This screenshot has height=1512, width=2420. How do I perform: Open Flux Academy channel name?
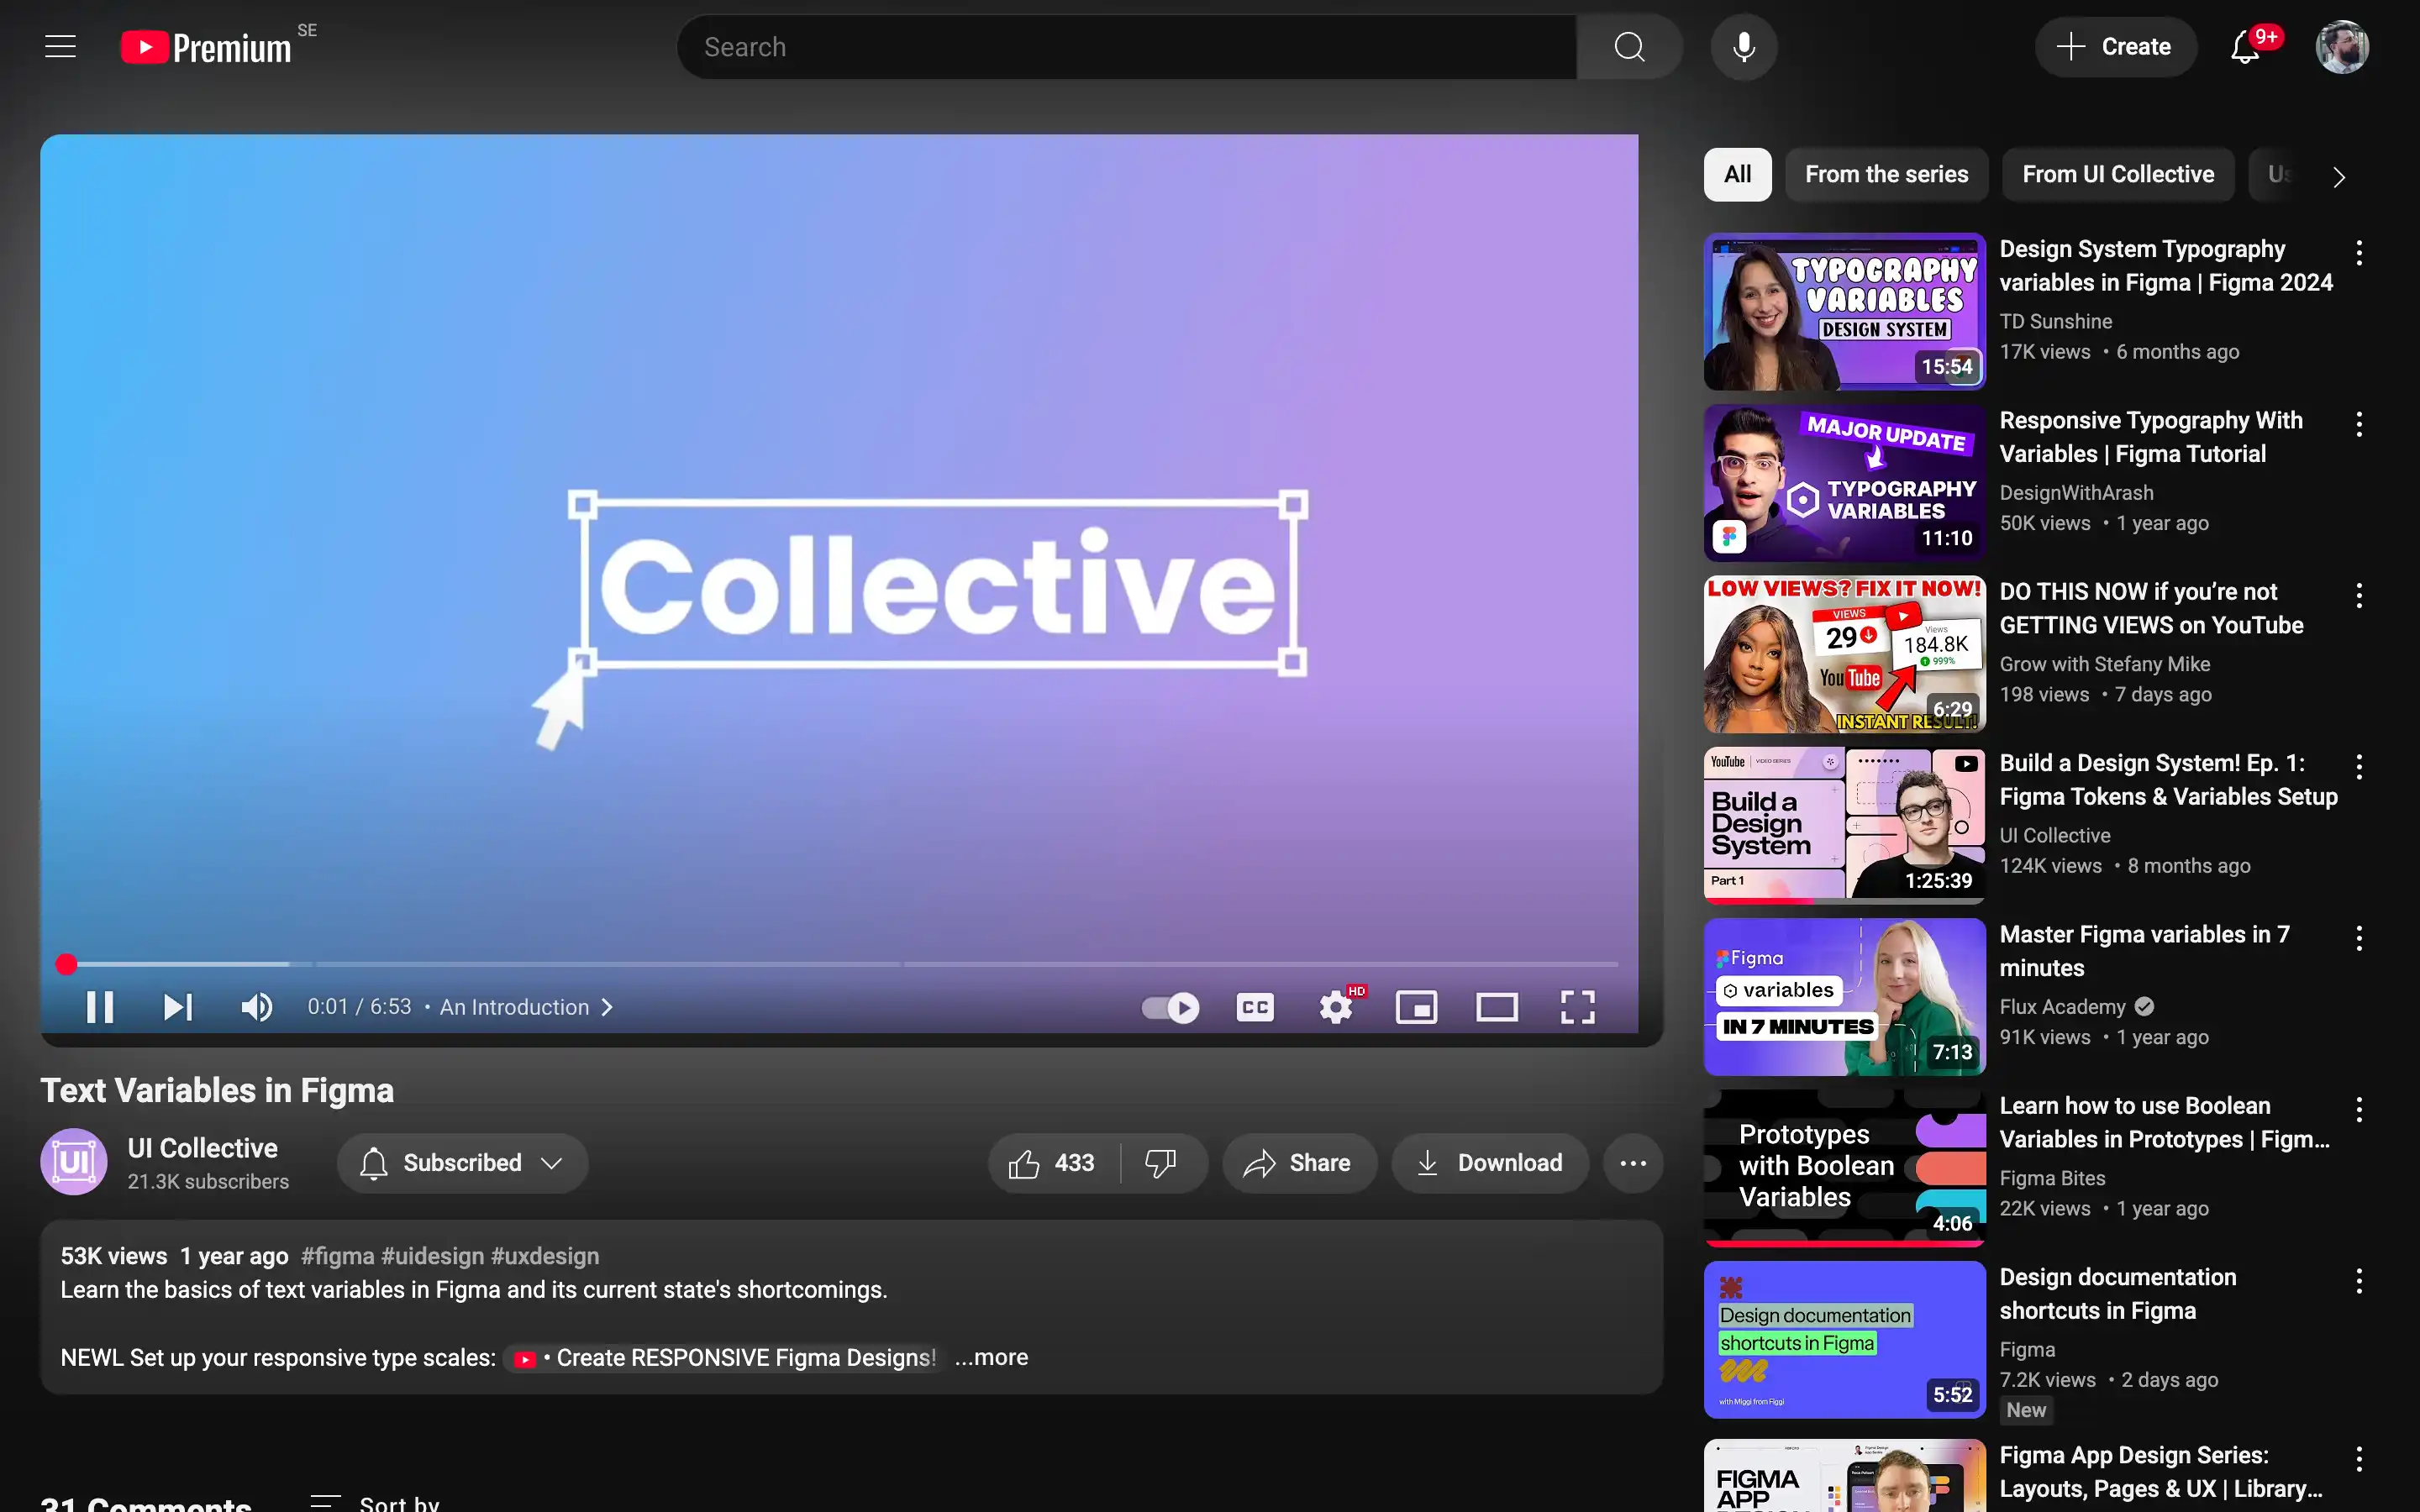[2062, 1007]
